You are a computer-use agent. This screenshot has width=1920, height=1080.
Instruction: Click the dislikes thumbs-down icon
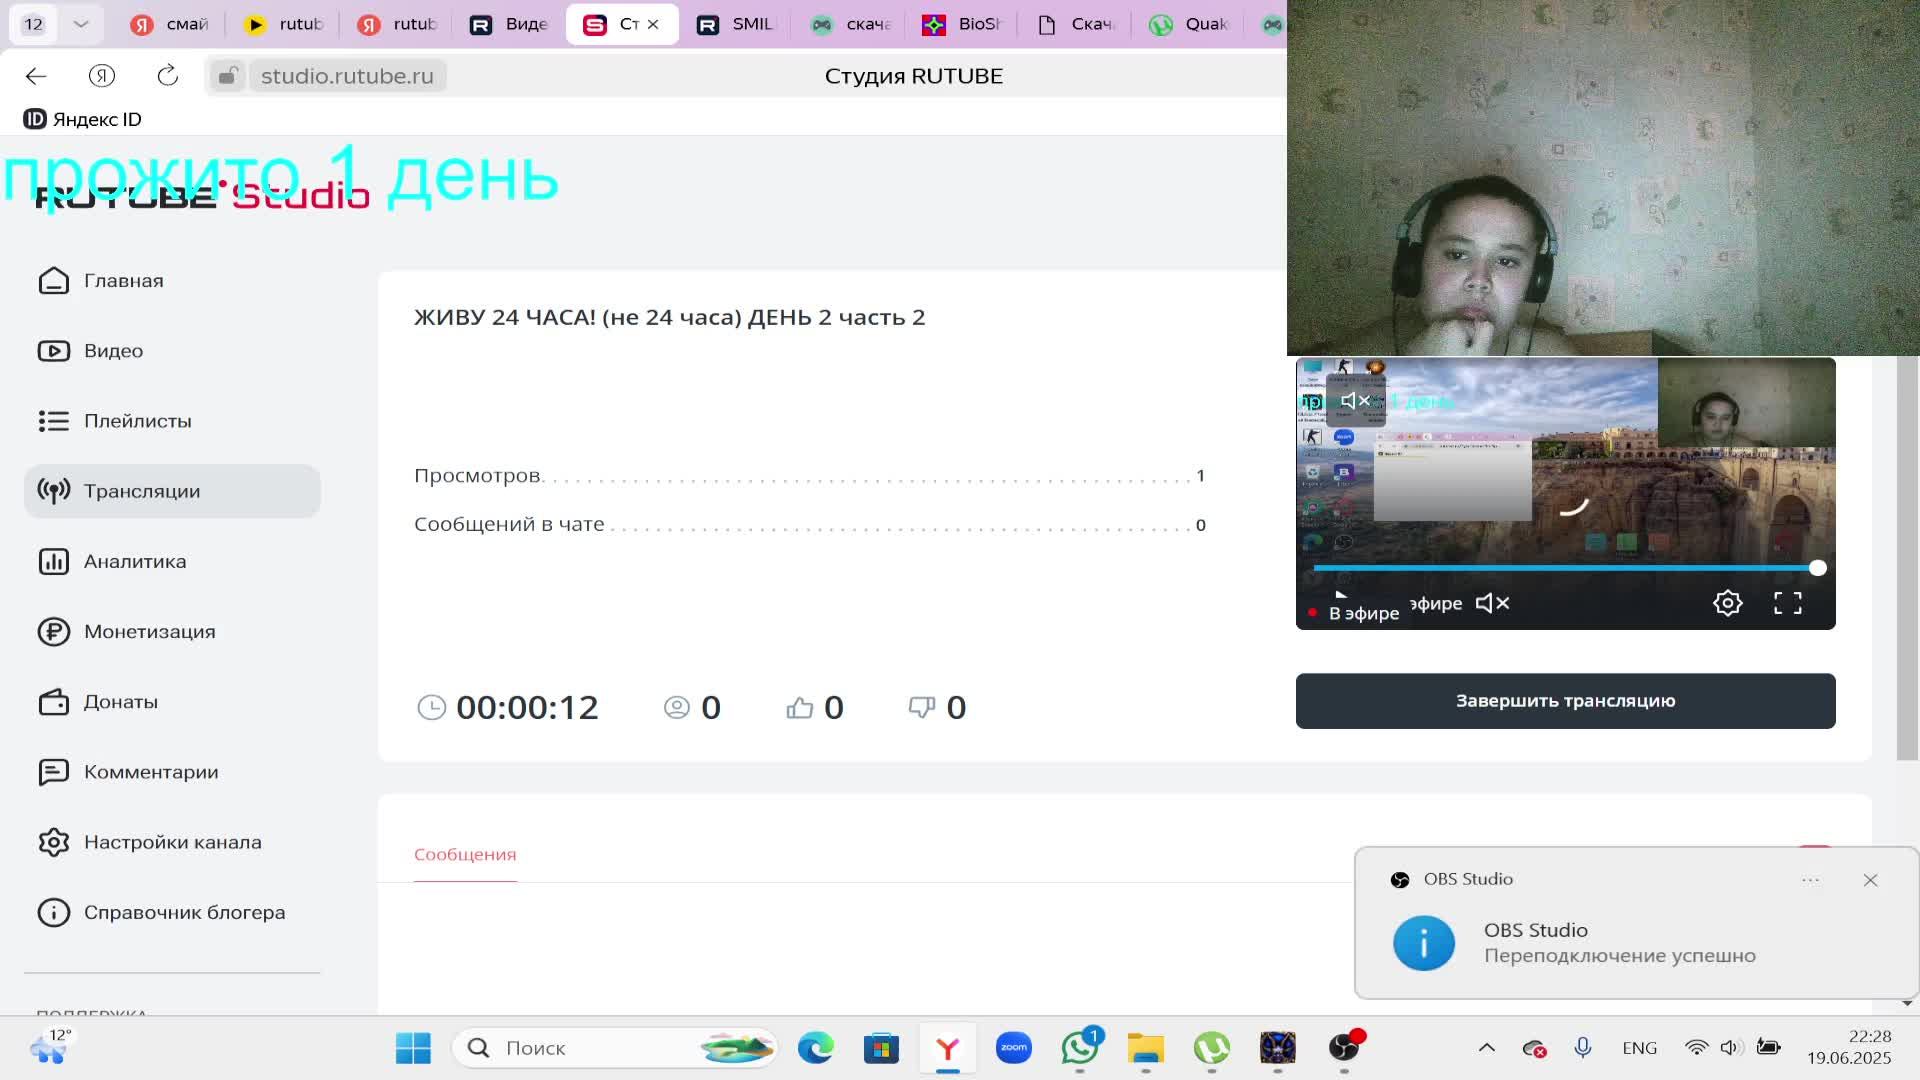pyautogui.click(x=922, y=708)
